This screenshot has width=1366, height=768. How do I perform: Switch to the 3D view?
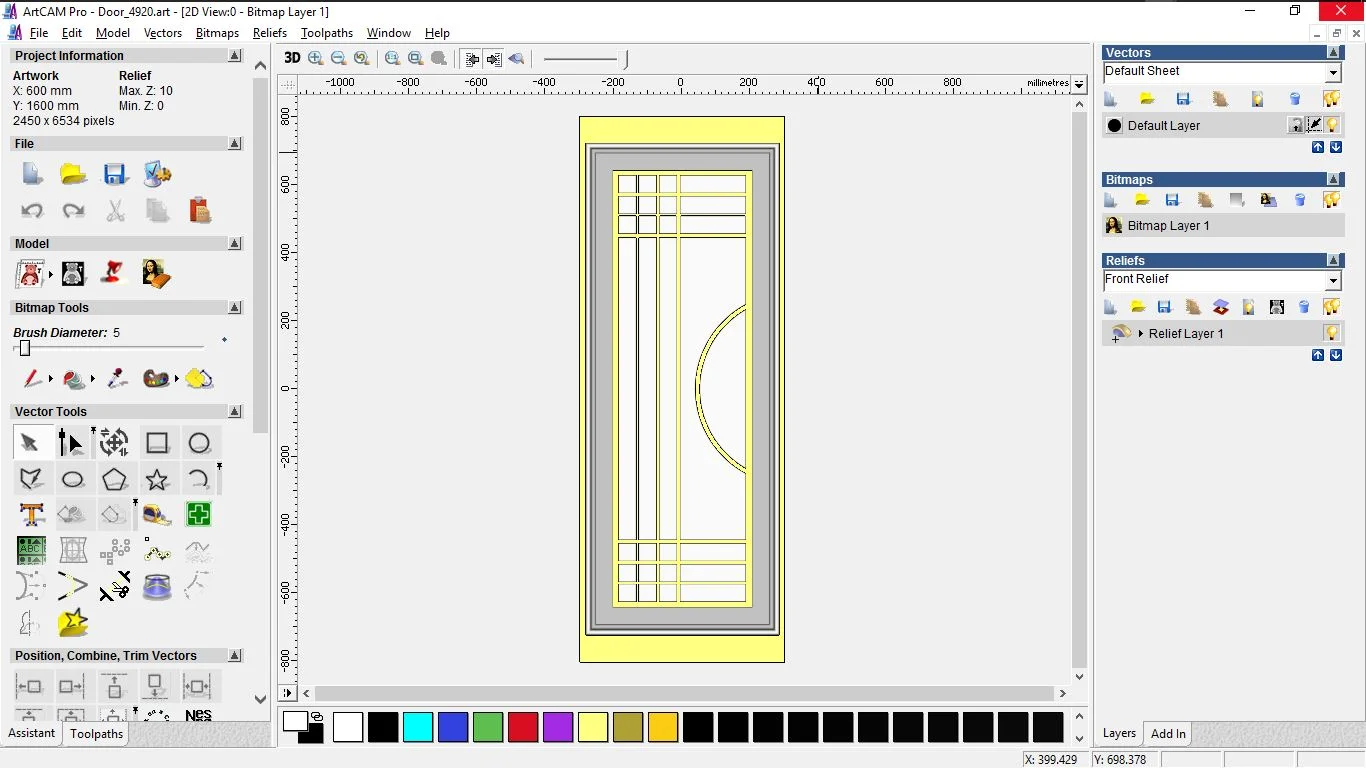coord(291,58)
